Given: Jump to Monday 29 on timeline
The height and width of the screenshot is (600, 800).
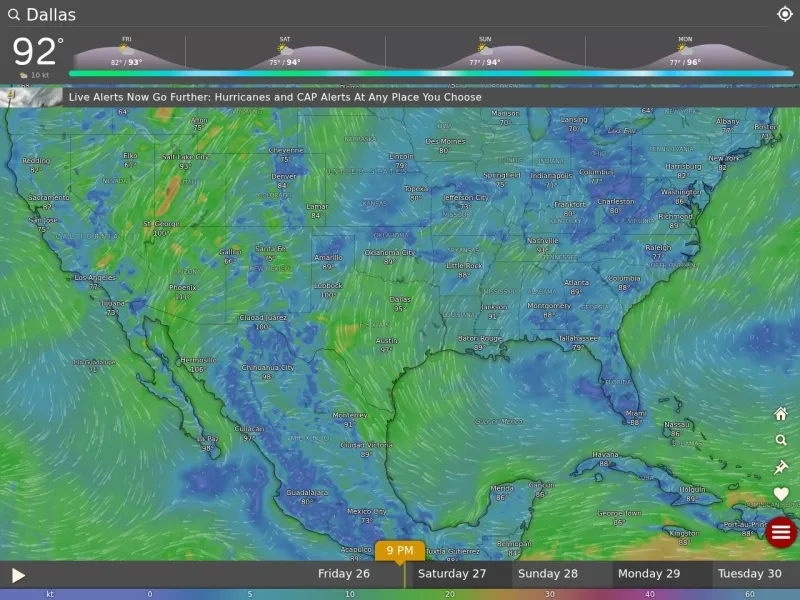Looking at the screenshot, I should 648,573.
